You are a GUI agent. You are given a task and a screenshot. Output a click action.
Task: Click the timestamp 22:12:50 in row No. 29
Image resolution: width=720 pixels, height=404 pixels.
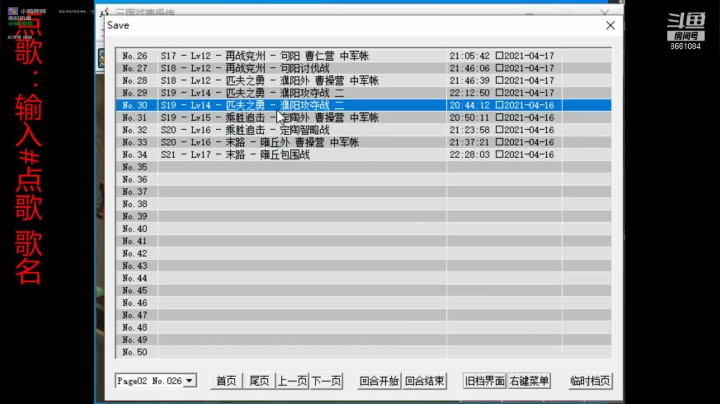coord(469,93)
